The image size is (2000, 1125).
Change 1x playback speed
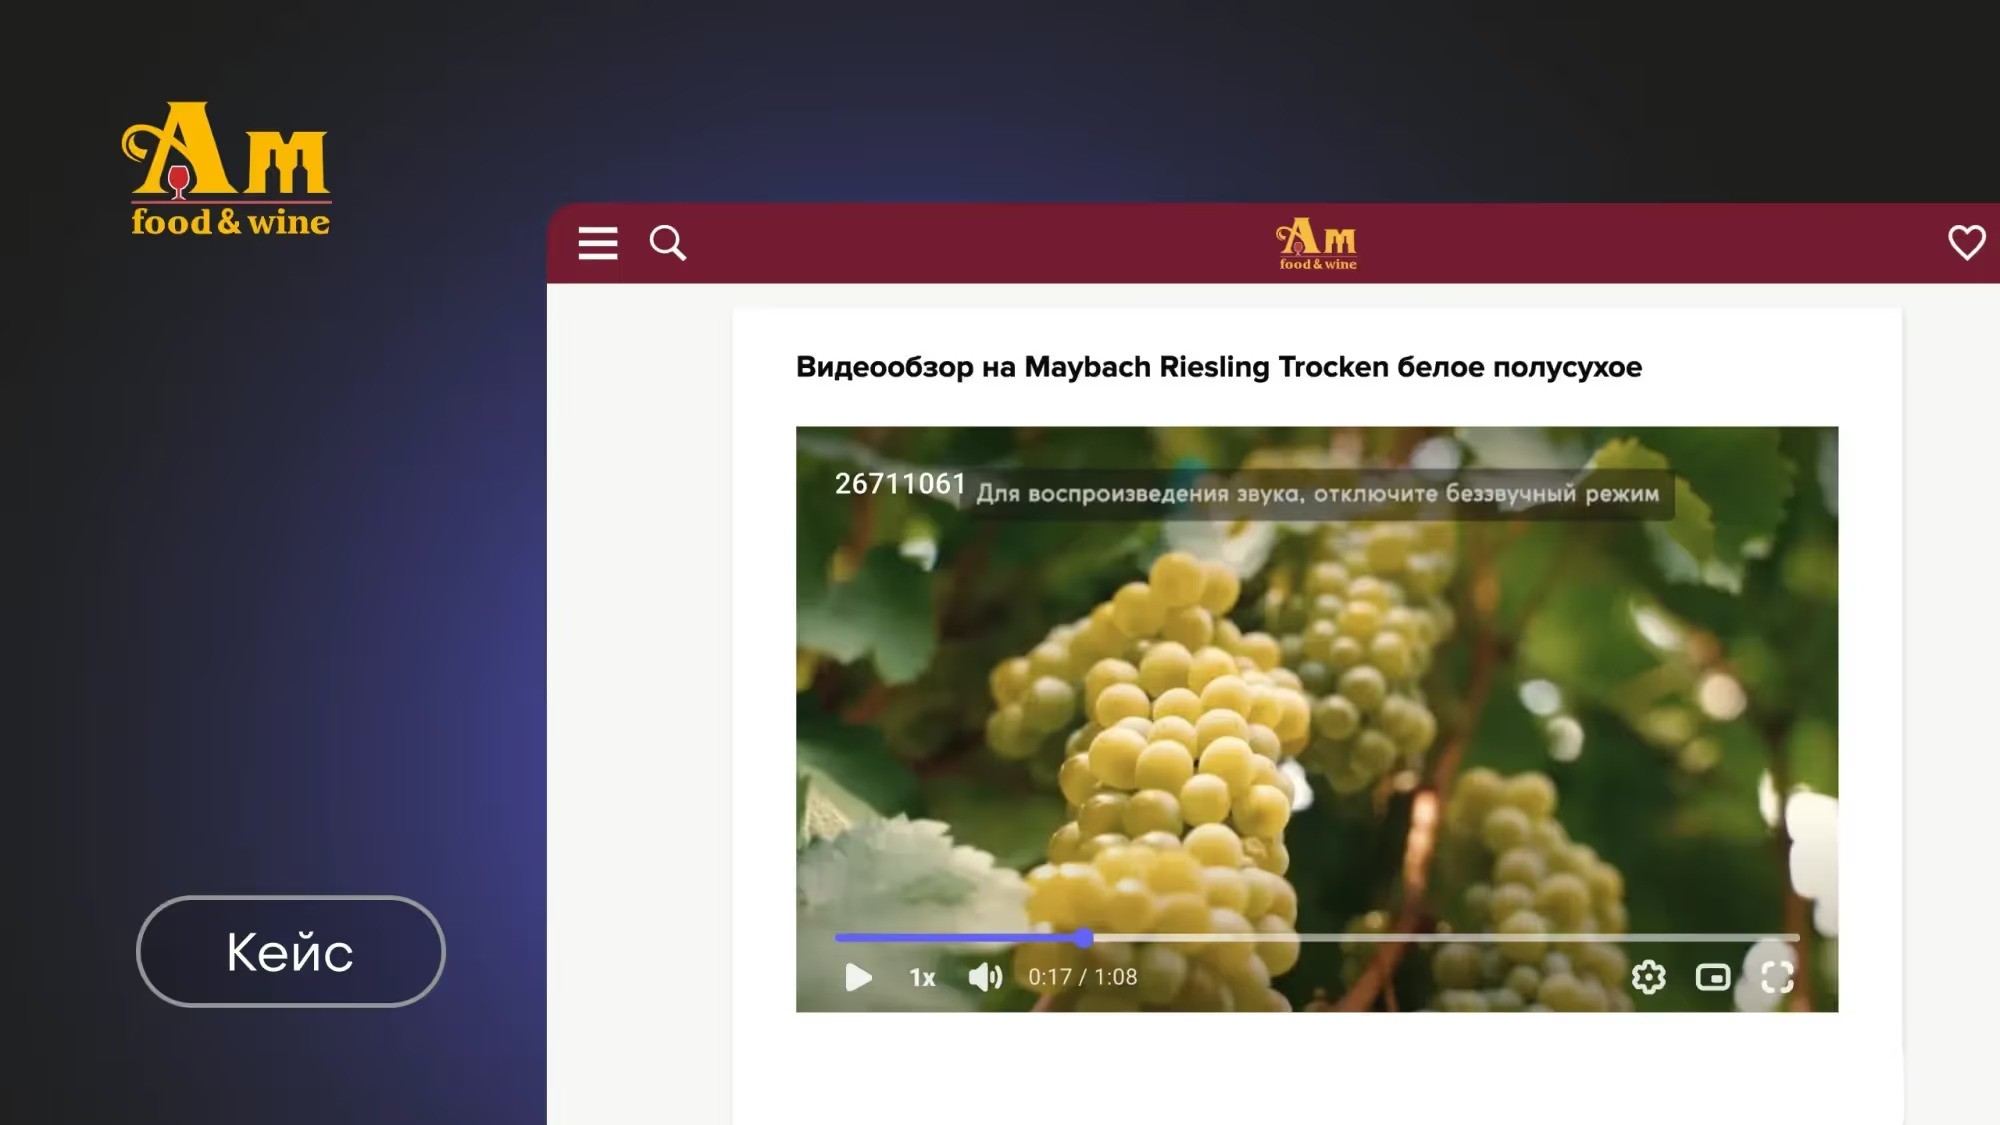tap(921, 977)
